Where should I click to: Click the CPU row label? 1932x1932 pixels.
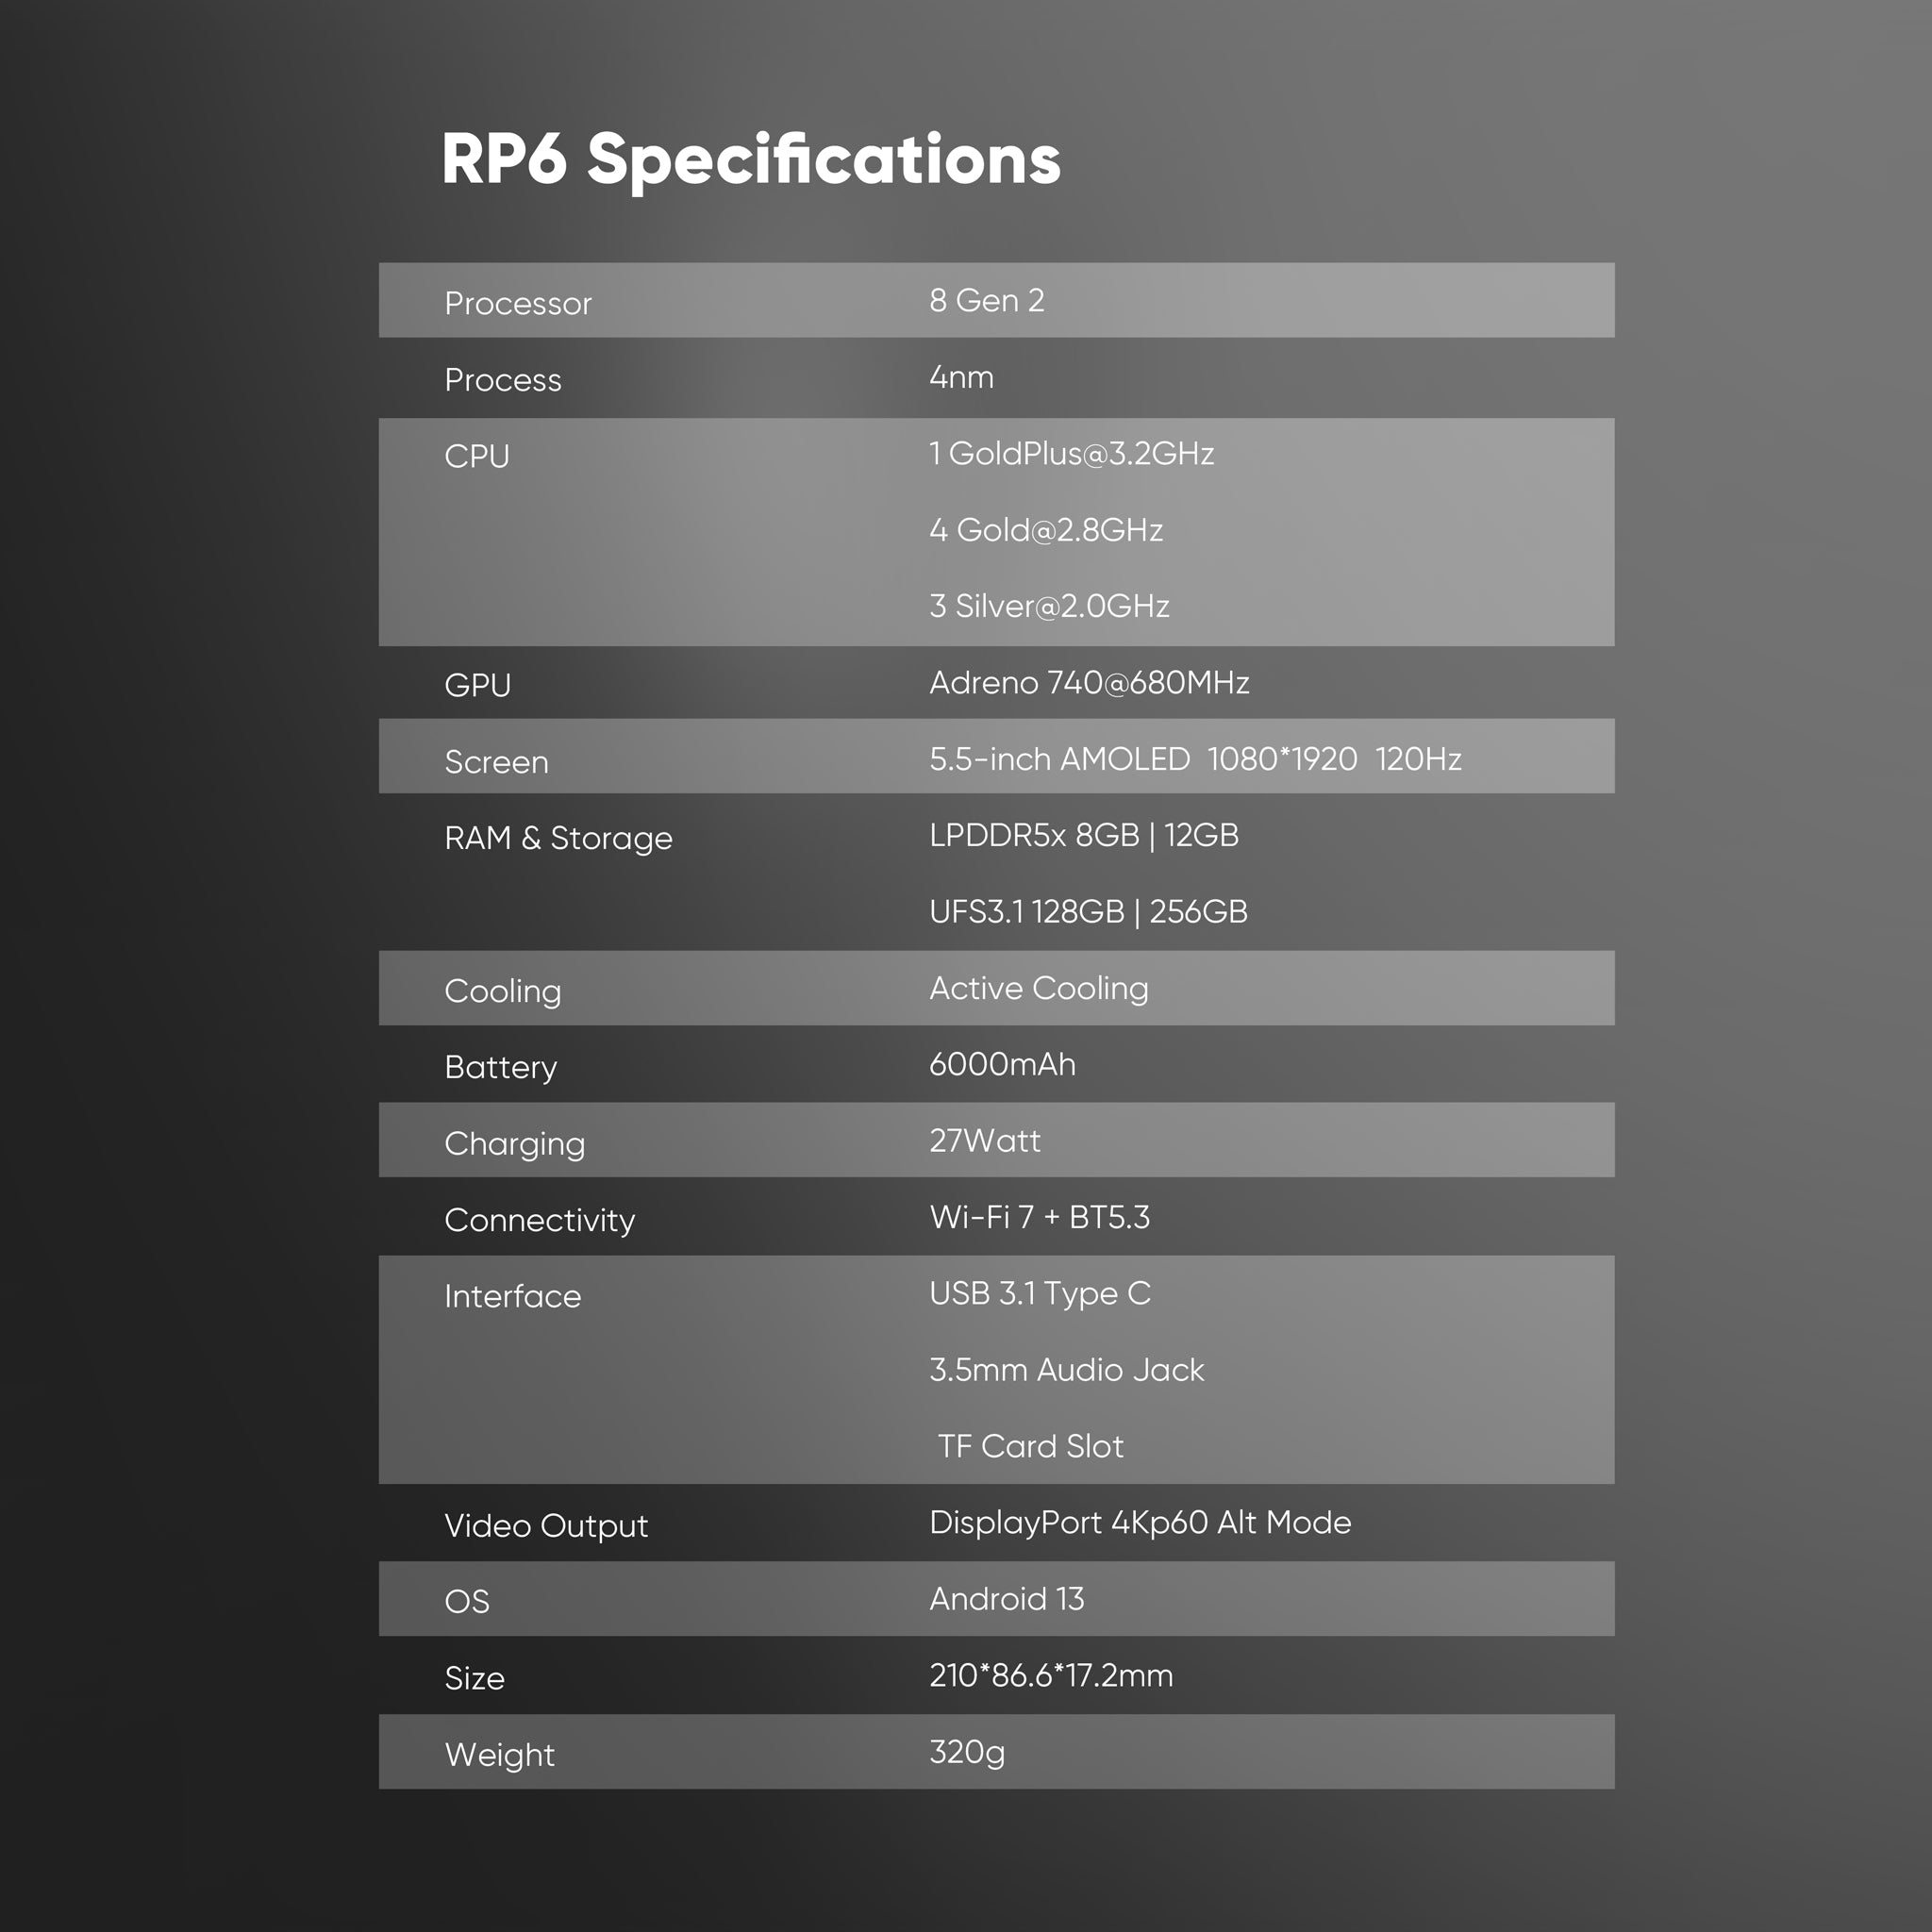pyautogui.click(x=477, y=456)
